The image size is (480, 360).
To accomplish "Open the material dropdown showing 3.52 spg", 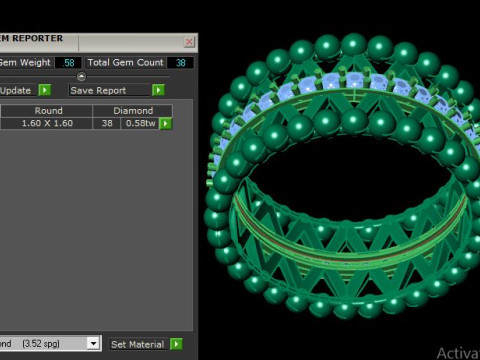I will [94, 343].
